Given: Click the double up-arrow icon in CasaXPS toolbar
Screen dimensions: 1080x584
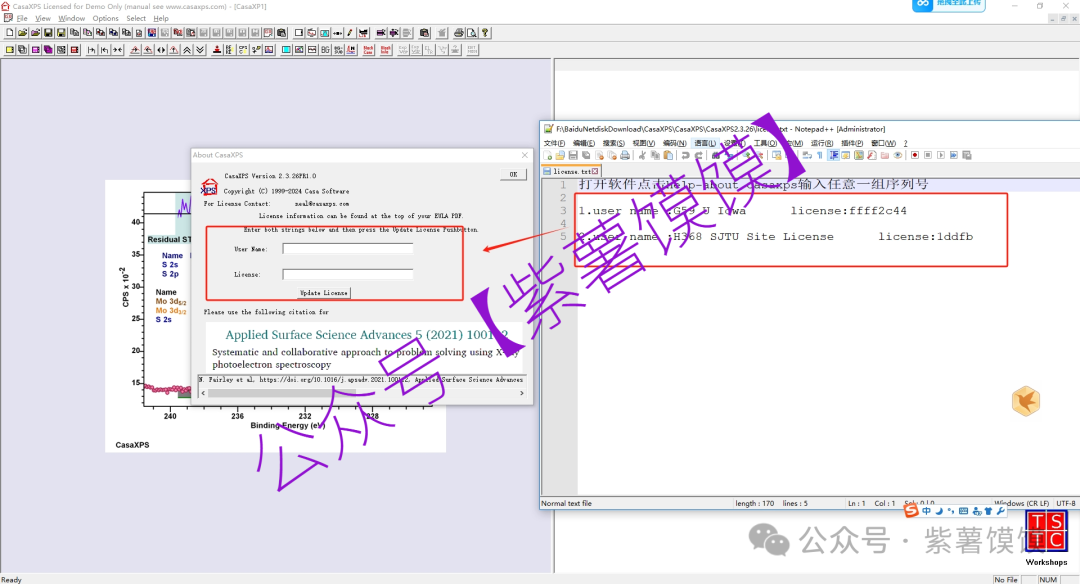Looking at the screenshot, I should click(187, 49).
